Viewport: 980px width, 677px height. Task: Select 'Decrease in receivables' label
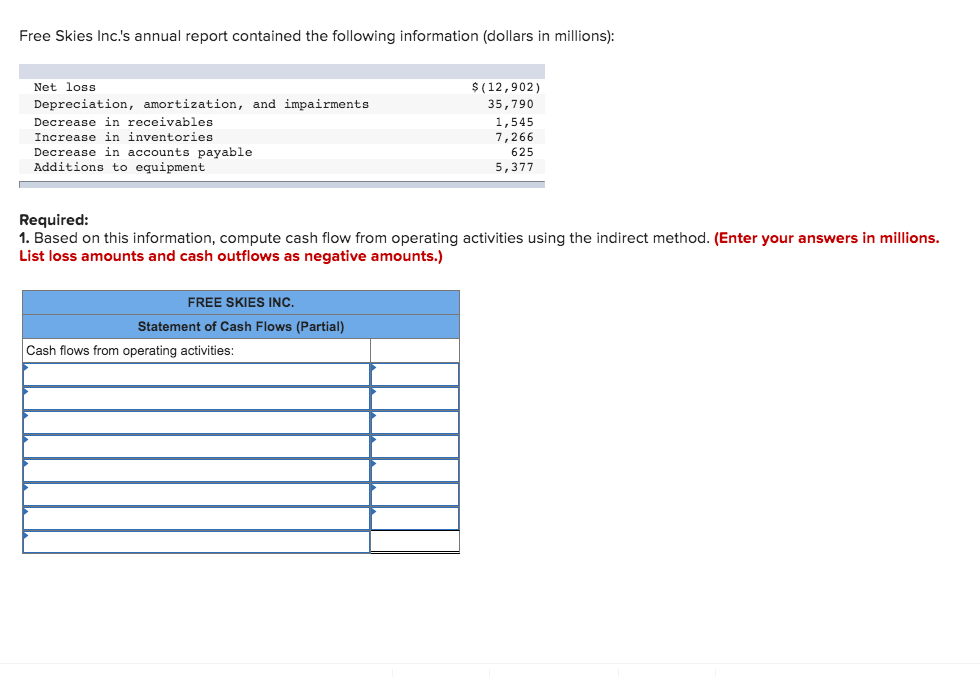[x=123, y=122]
